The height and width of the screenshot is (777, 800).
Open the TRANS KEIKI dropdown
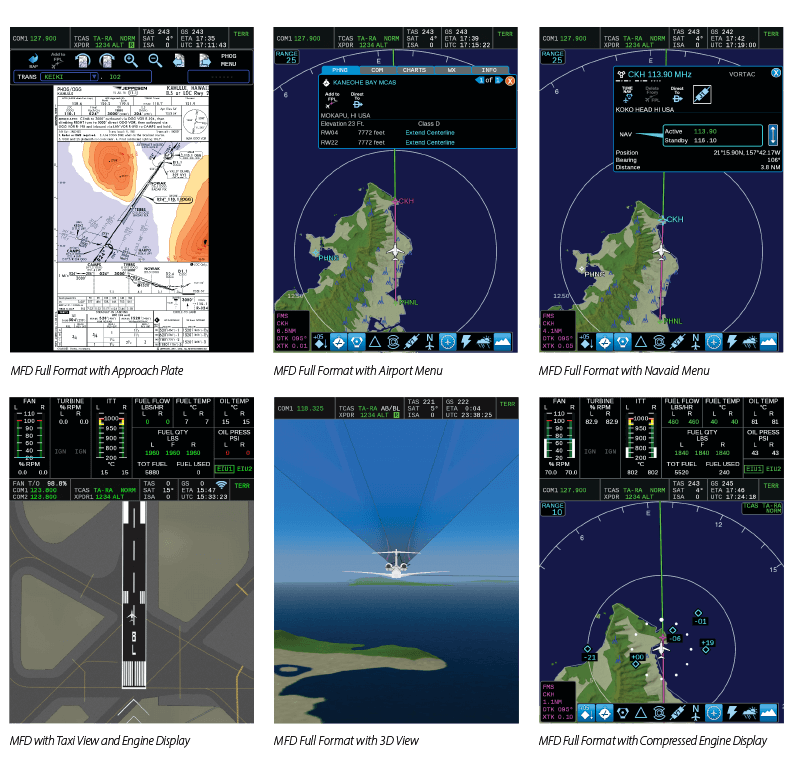pyautogui.click(x=95, y=75)
